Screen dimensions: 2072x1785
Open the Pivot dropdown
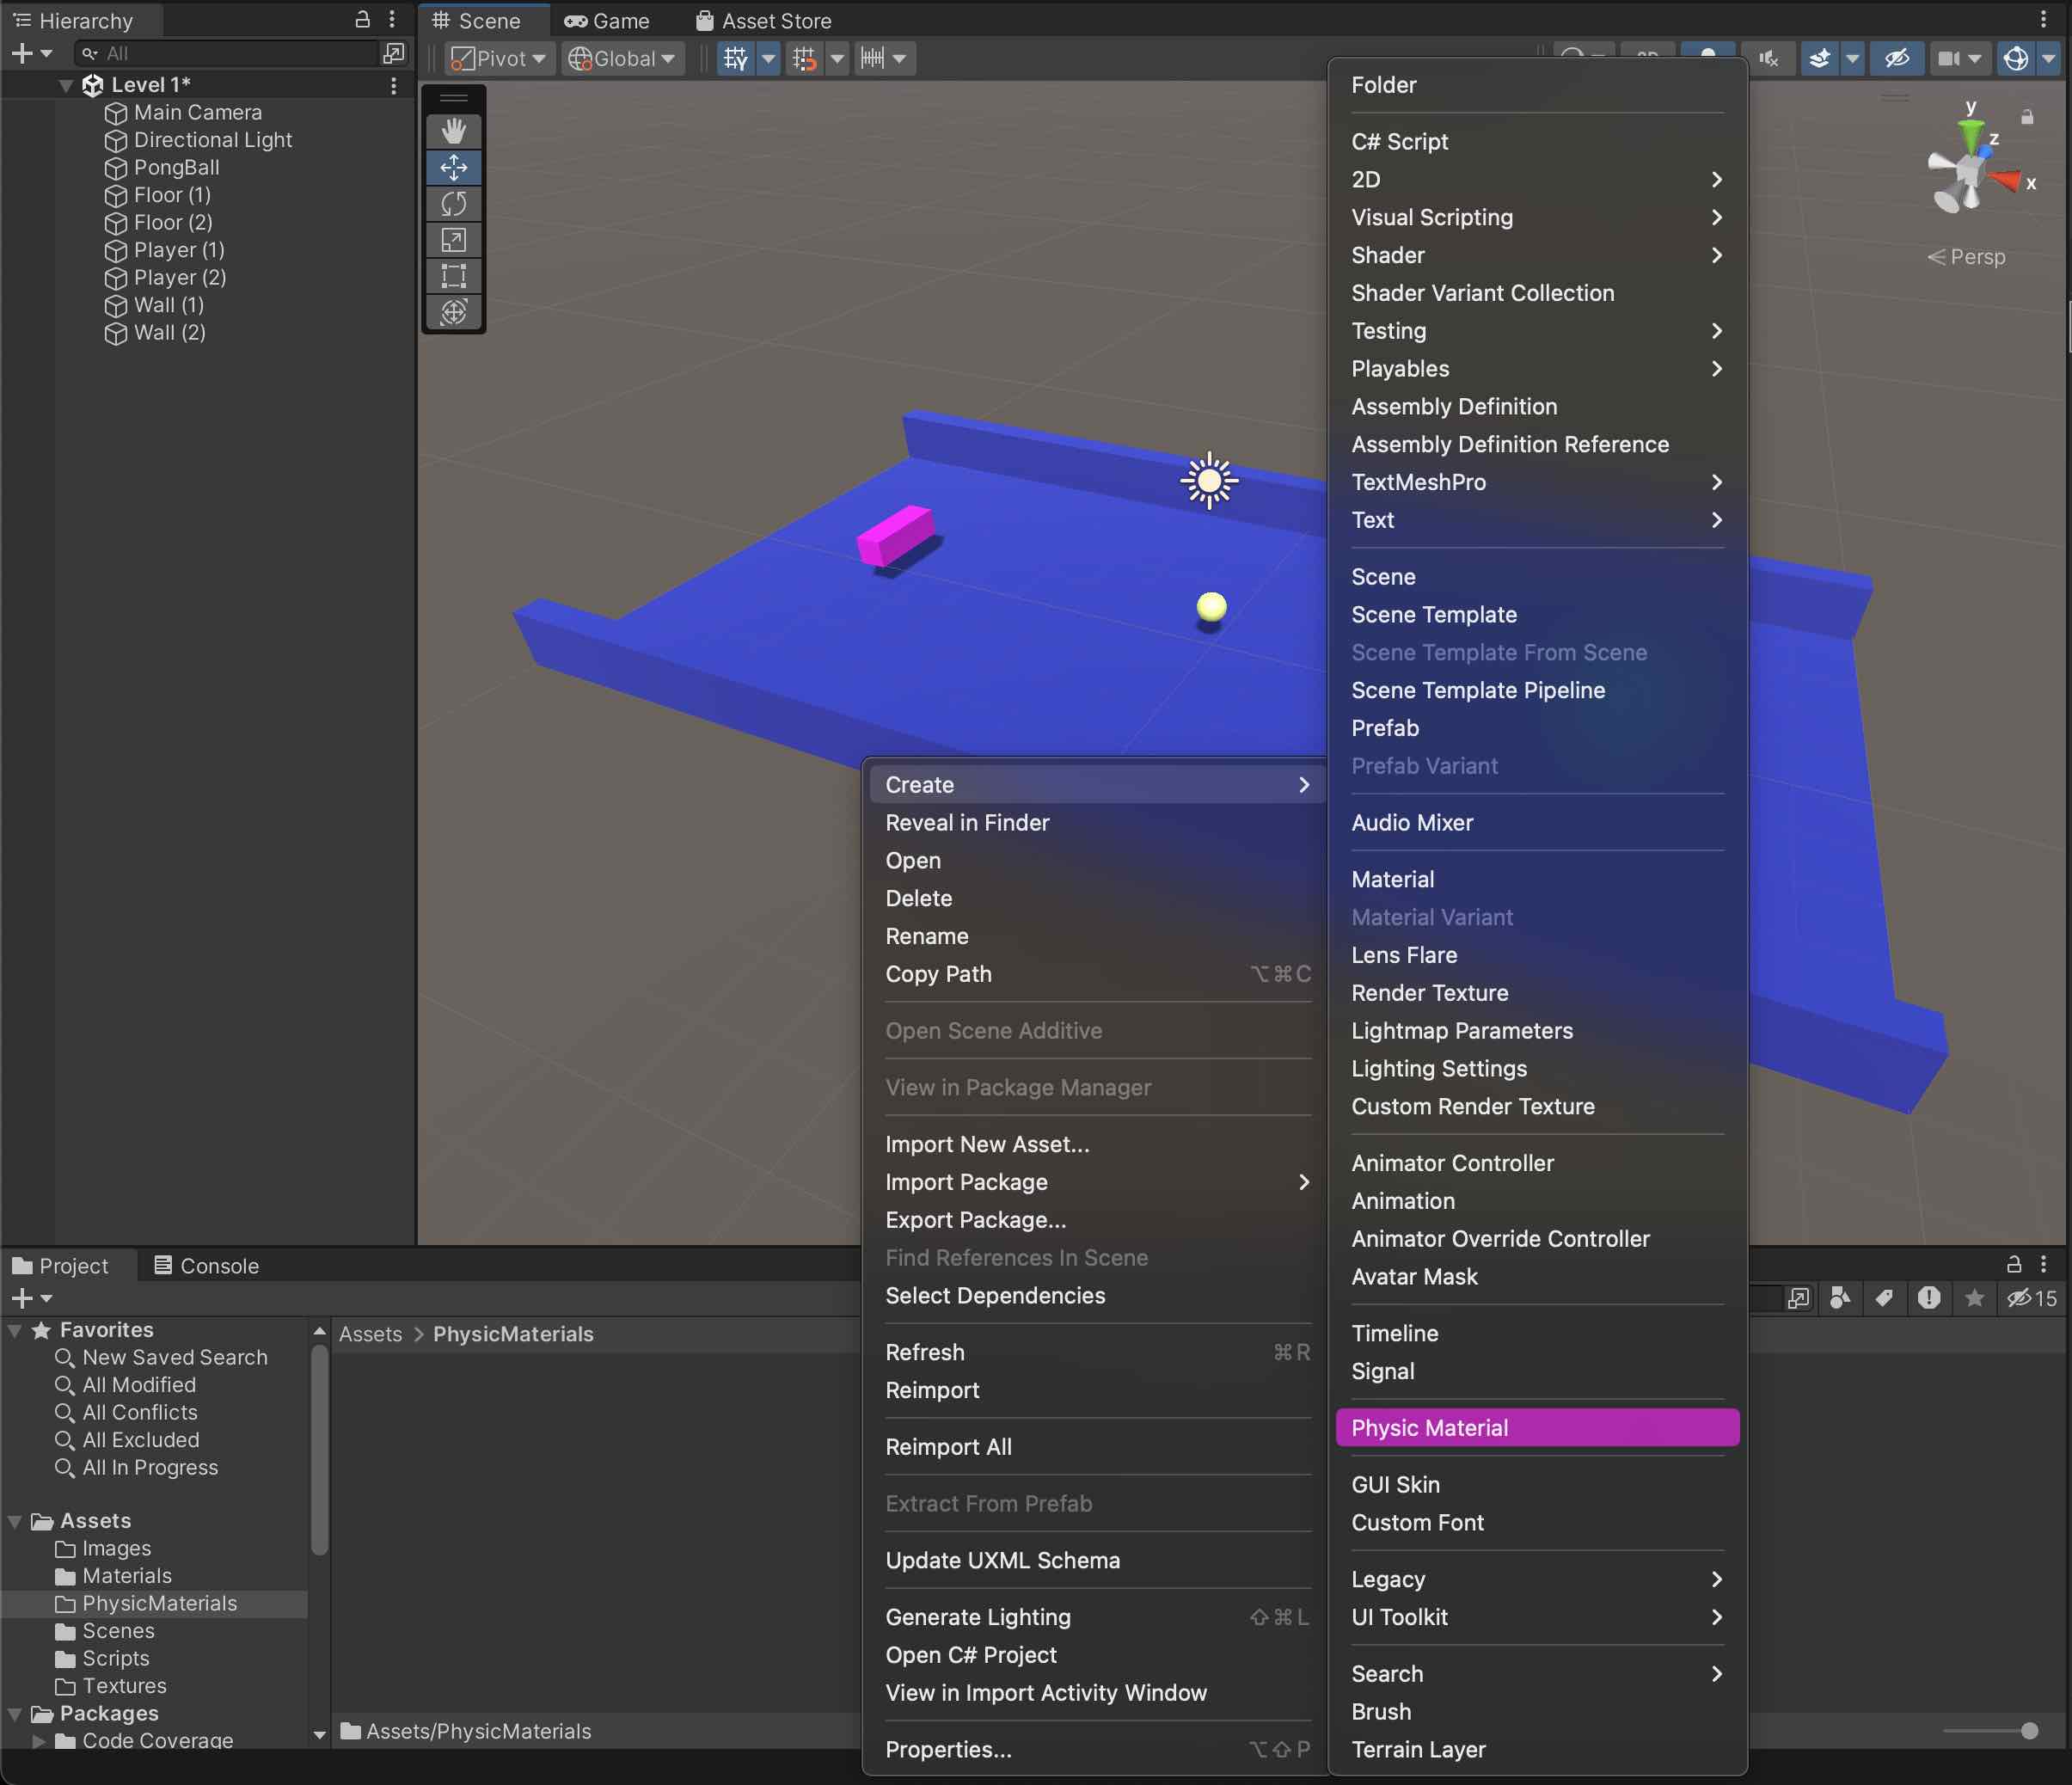click(499, 58)
